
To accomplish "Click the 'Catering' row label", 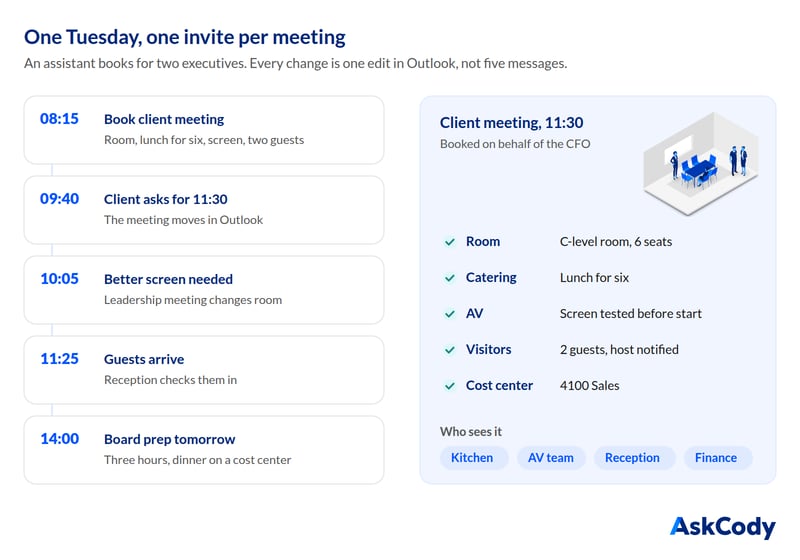I will [x=491, y=277].
